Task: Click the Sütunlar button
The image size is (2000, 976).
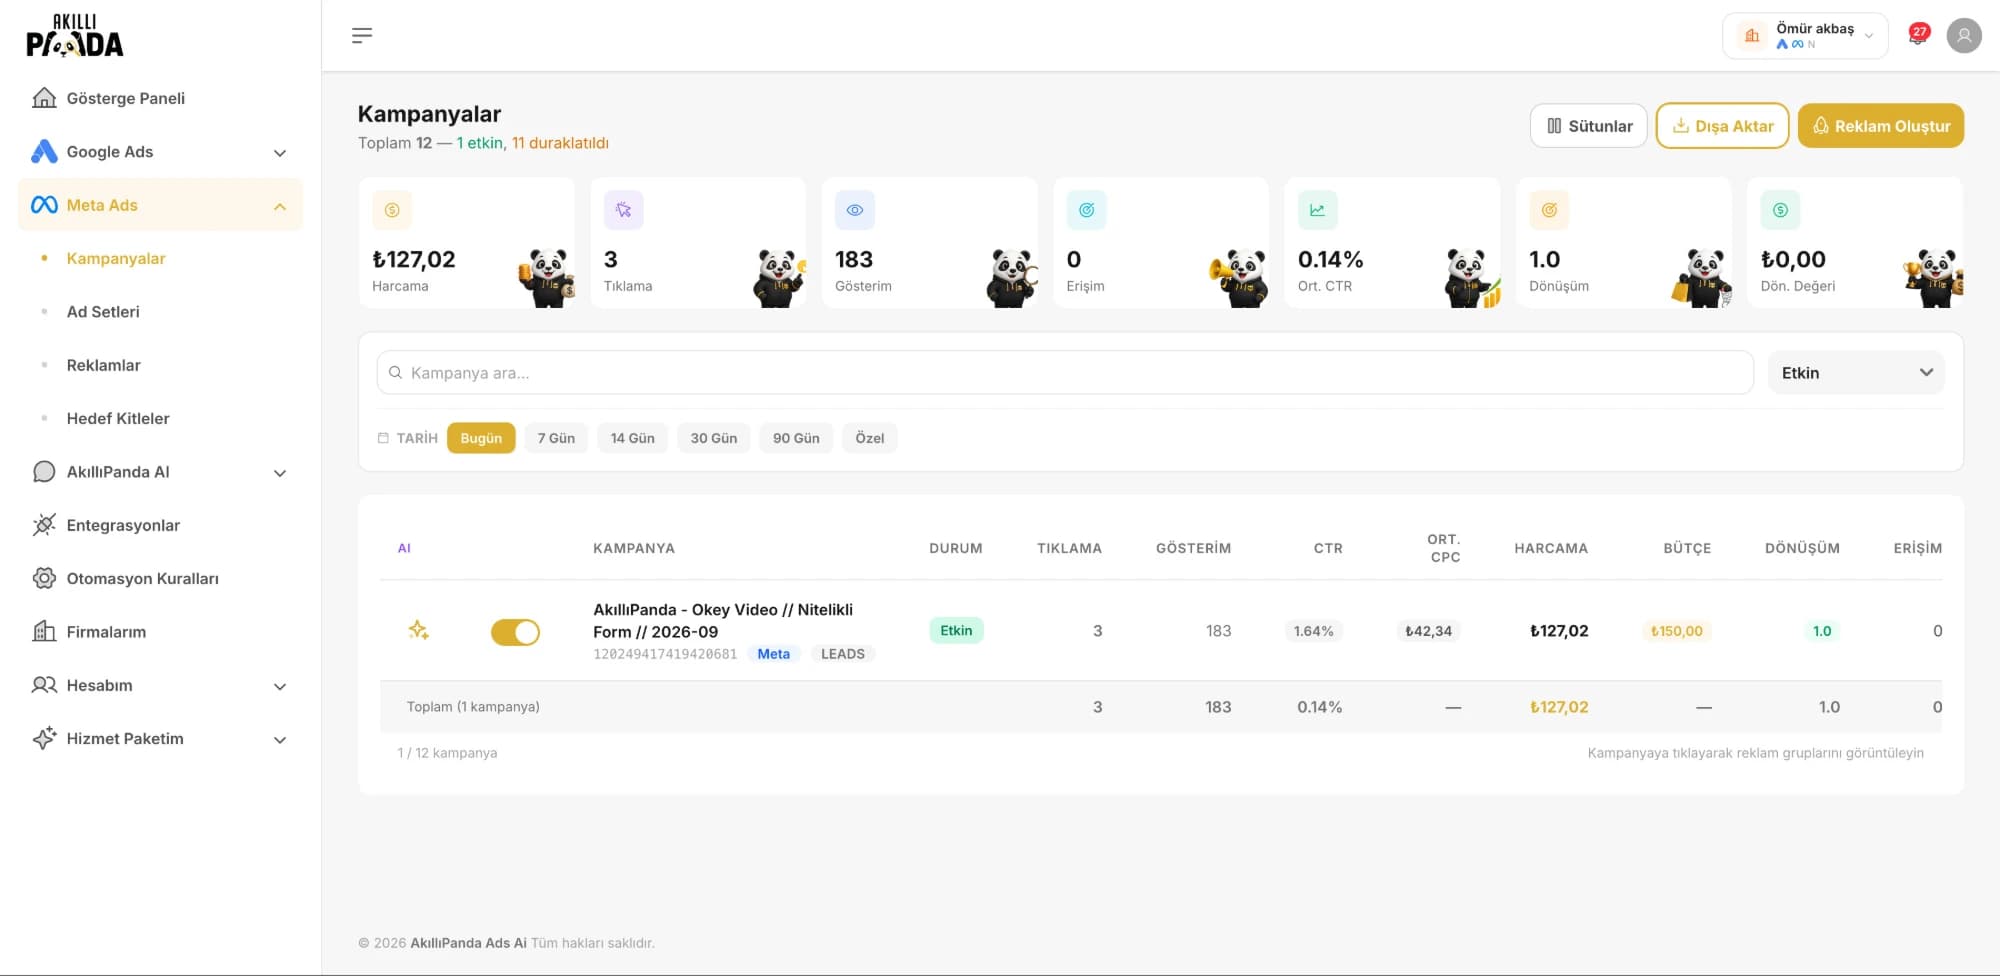Action: coord(1588,126)
